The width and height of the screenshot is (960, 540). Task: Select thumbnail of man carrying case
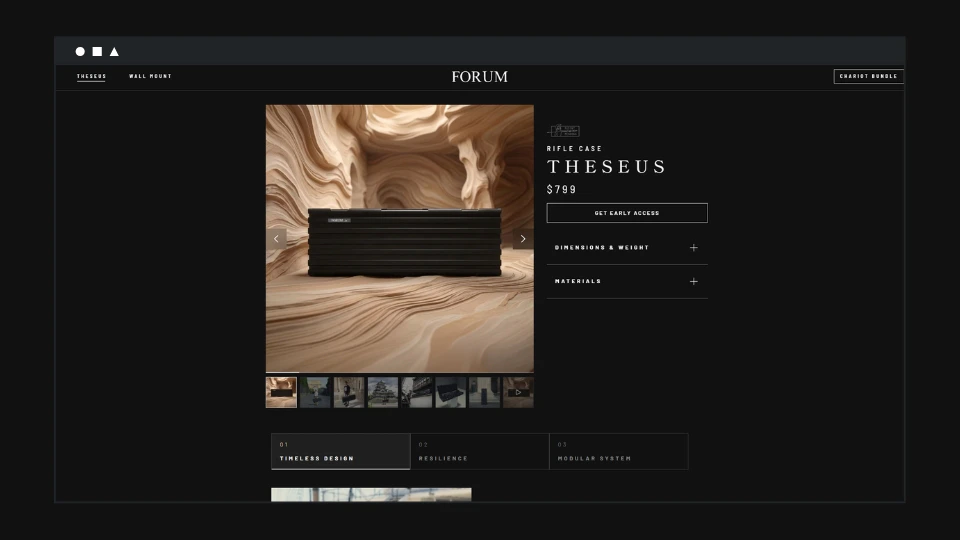pos(349,392)
